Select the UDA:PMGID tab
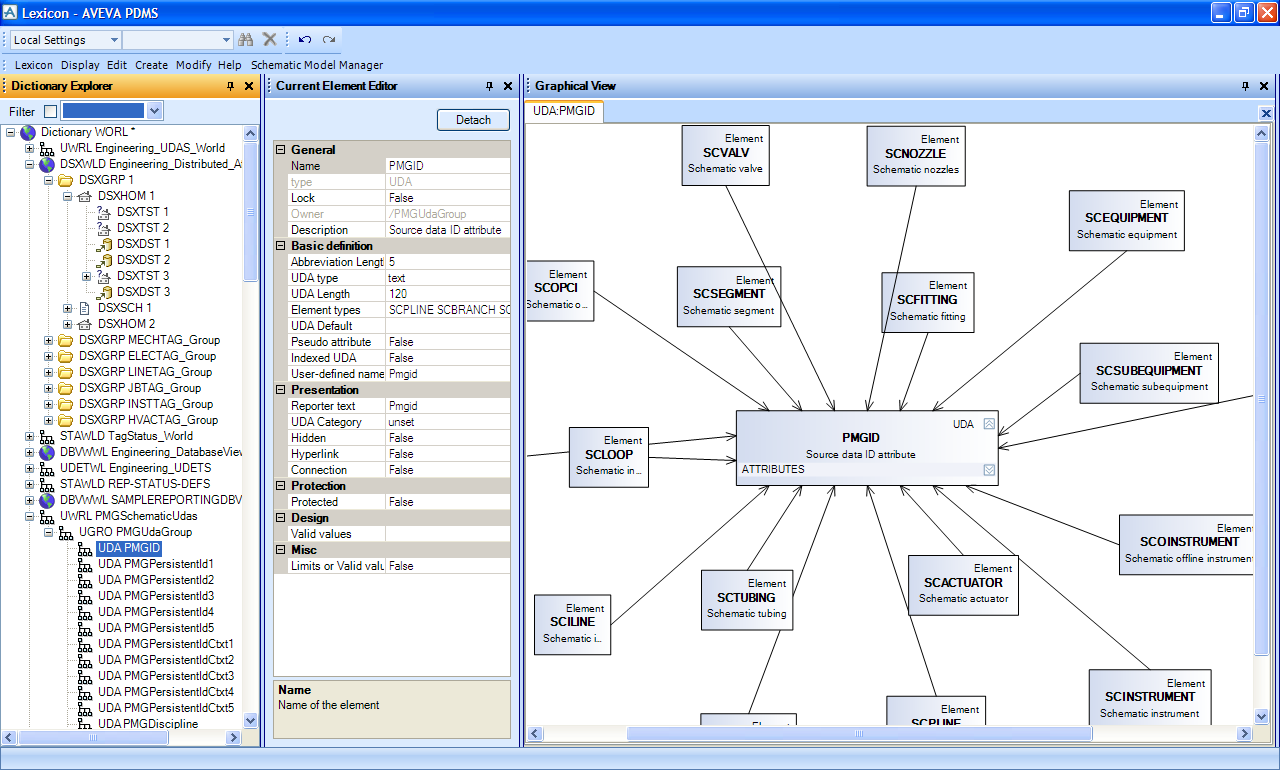This screenshot has height=770, width=1280. coord(564,112)
